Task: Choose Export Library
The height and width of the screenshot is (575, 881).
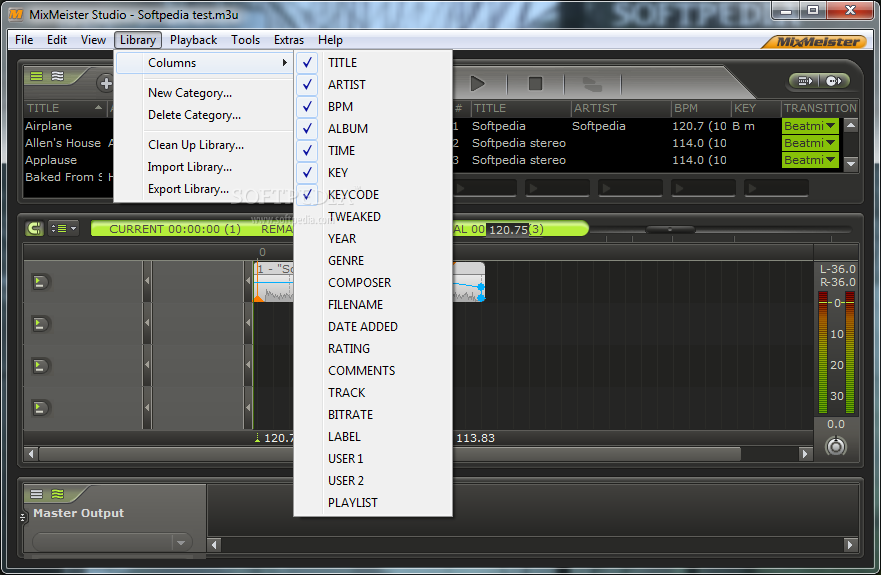Action: (204, 189)
